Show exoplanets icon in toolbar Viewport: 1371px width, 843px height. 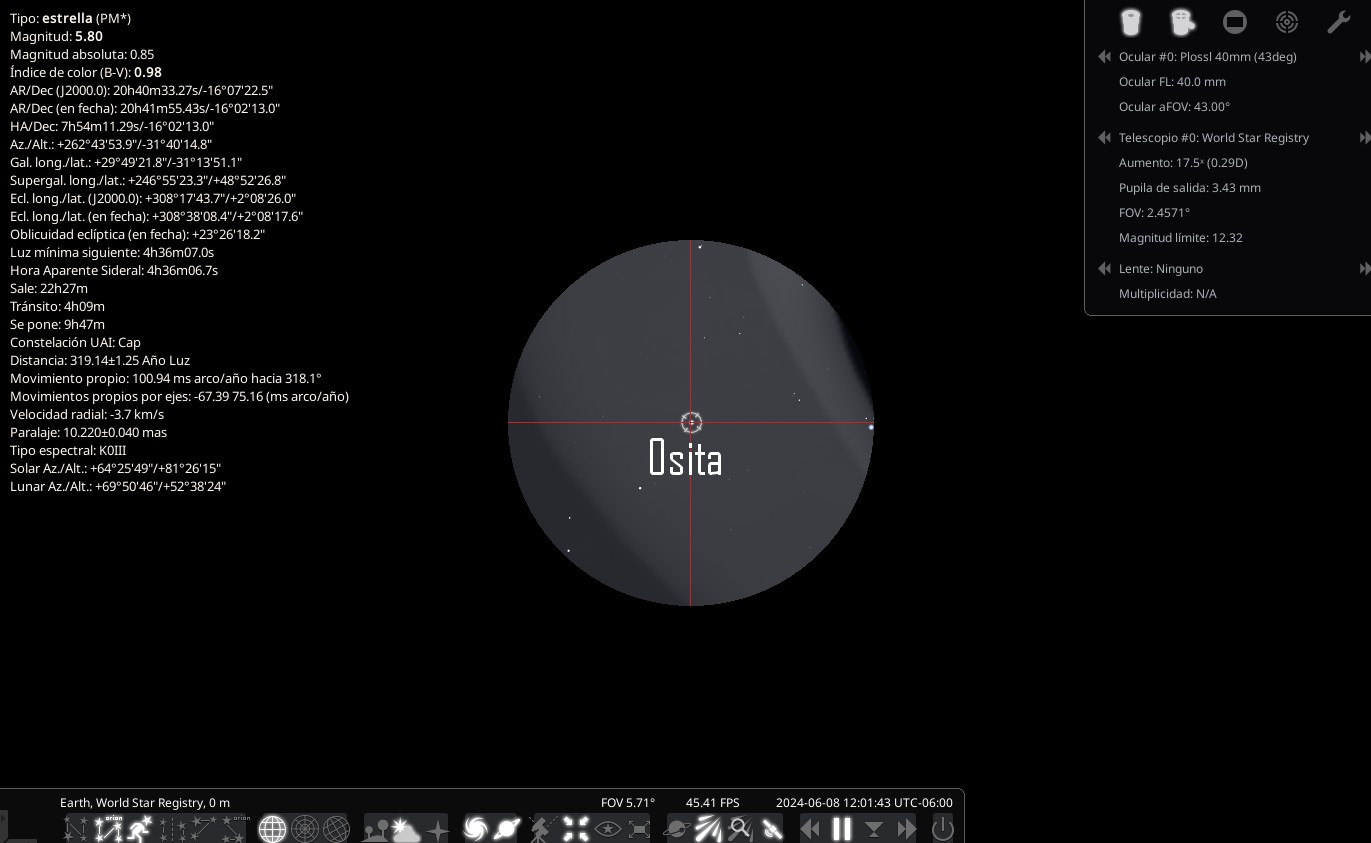677,828
